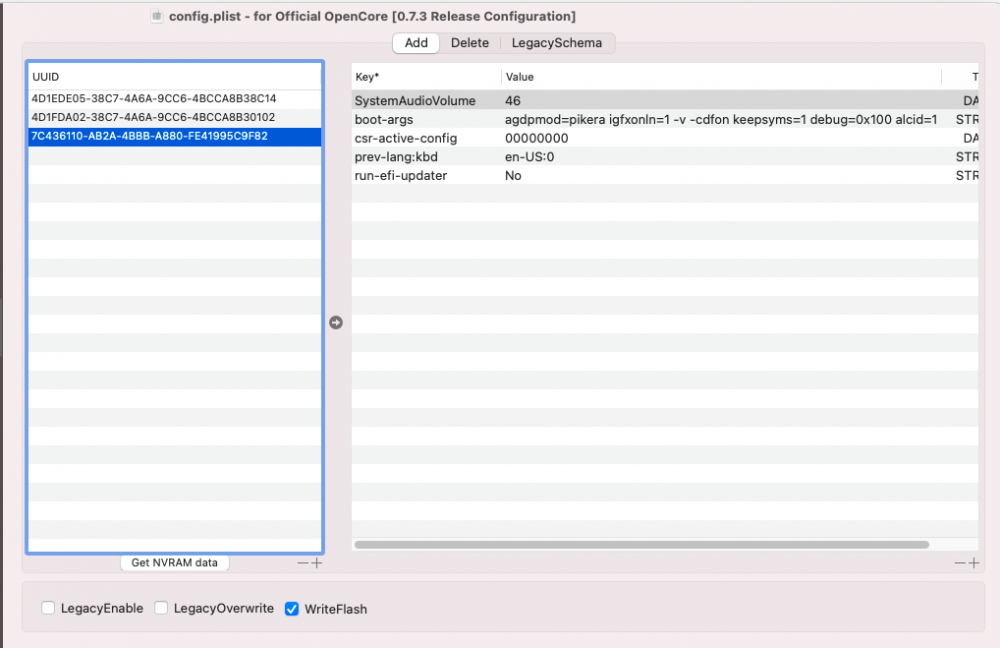This screenshot has height=648, width=1000.
Task: Click the prev-lang:kbd value en-US:0
Action: 529,157
